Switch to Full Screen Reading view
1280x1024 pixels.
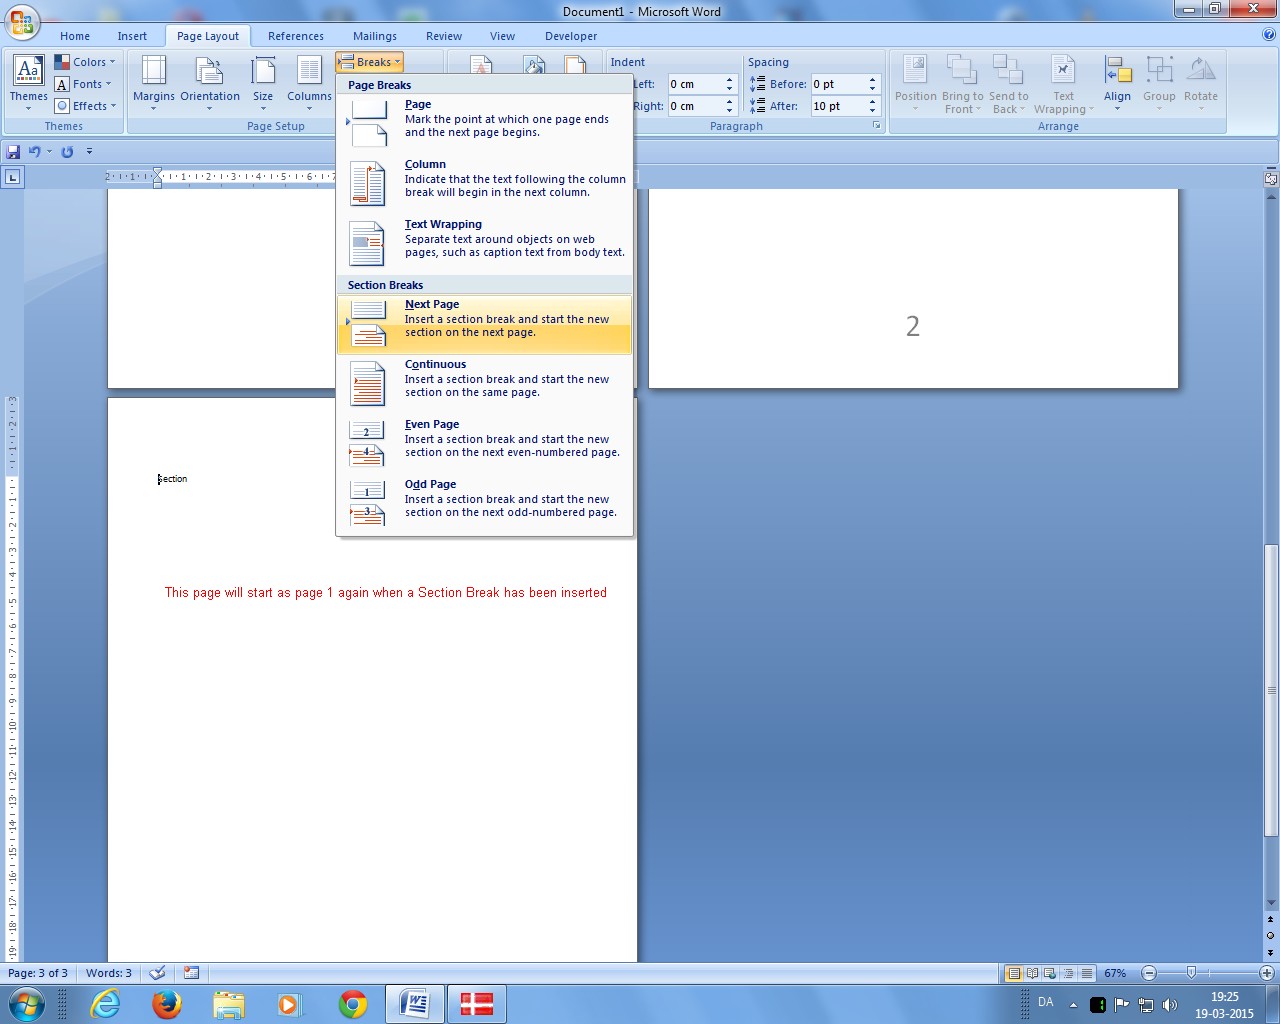[1032, 973]
